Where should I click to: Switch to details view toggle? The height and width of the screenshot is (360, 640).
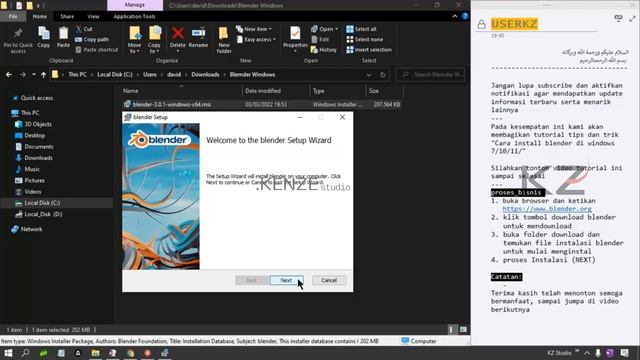[451, 329]
